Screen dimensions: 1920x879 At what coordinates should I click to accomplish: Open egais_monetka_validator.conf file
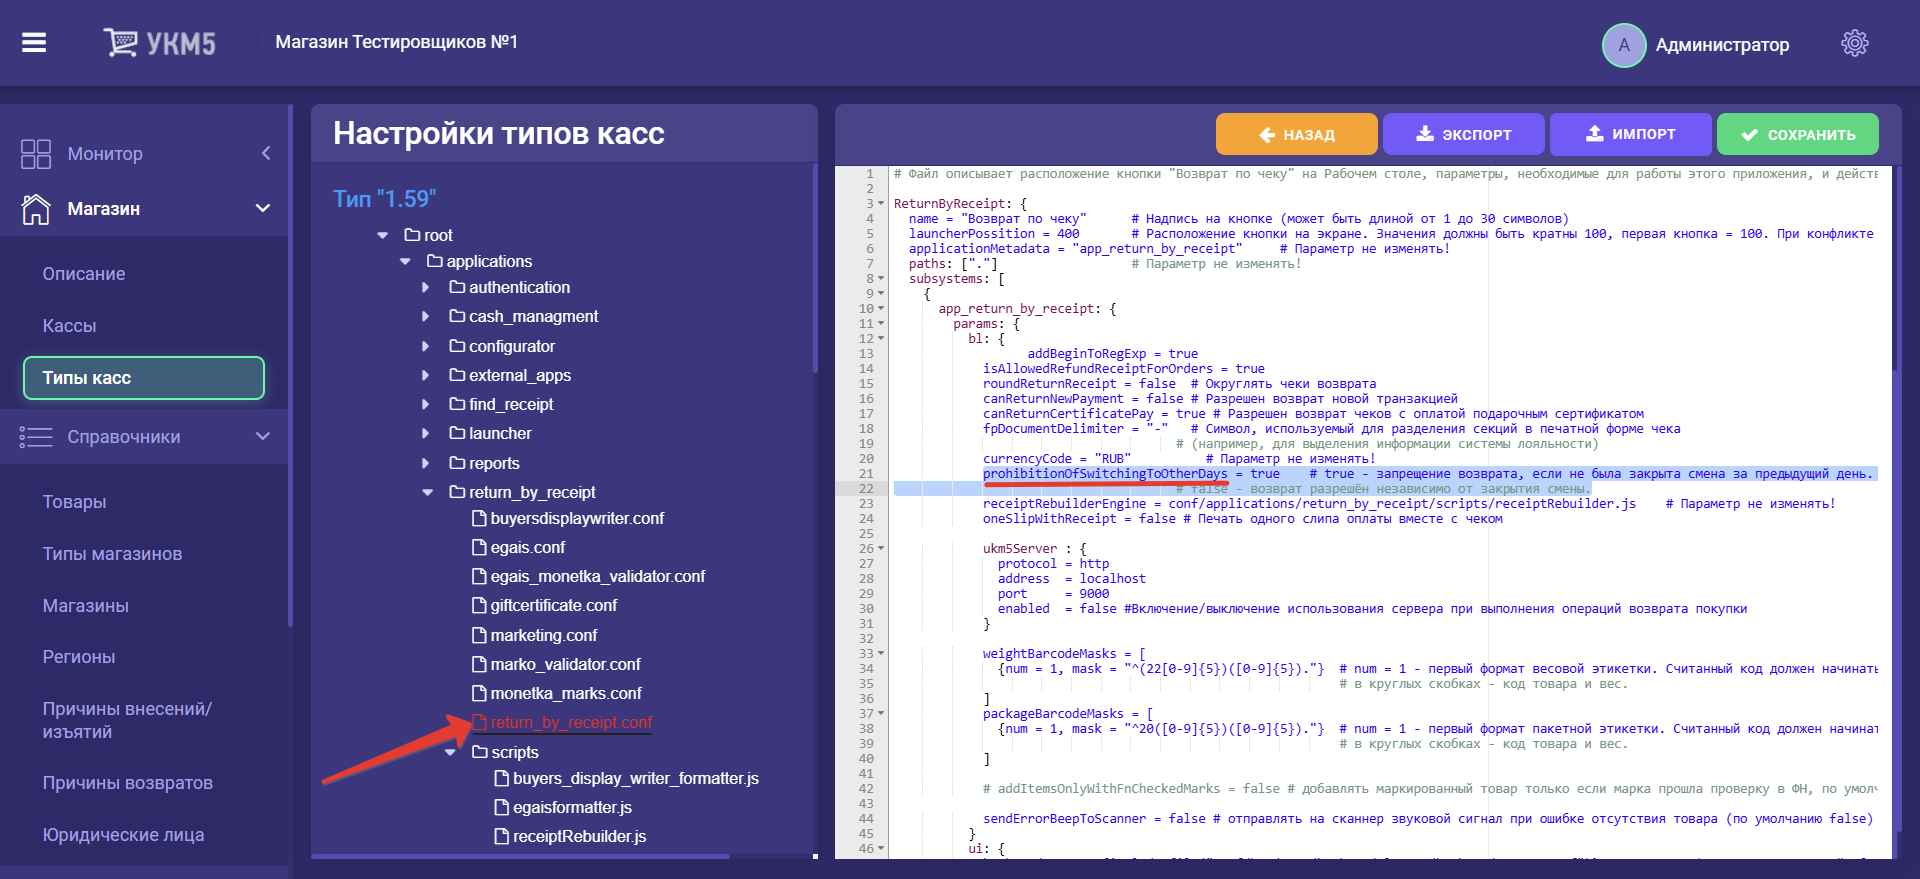[597, 576]
